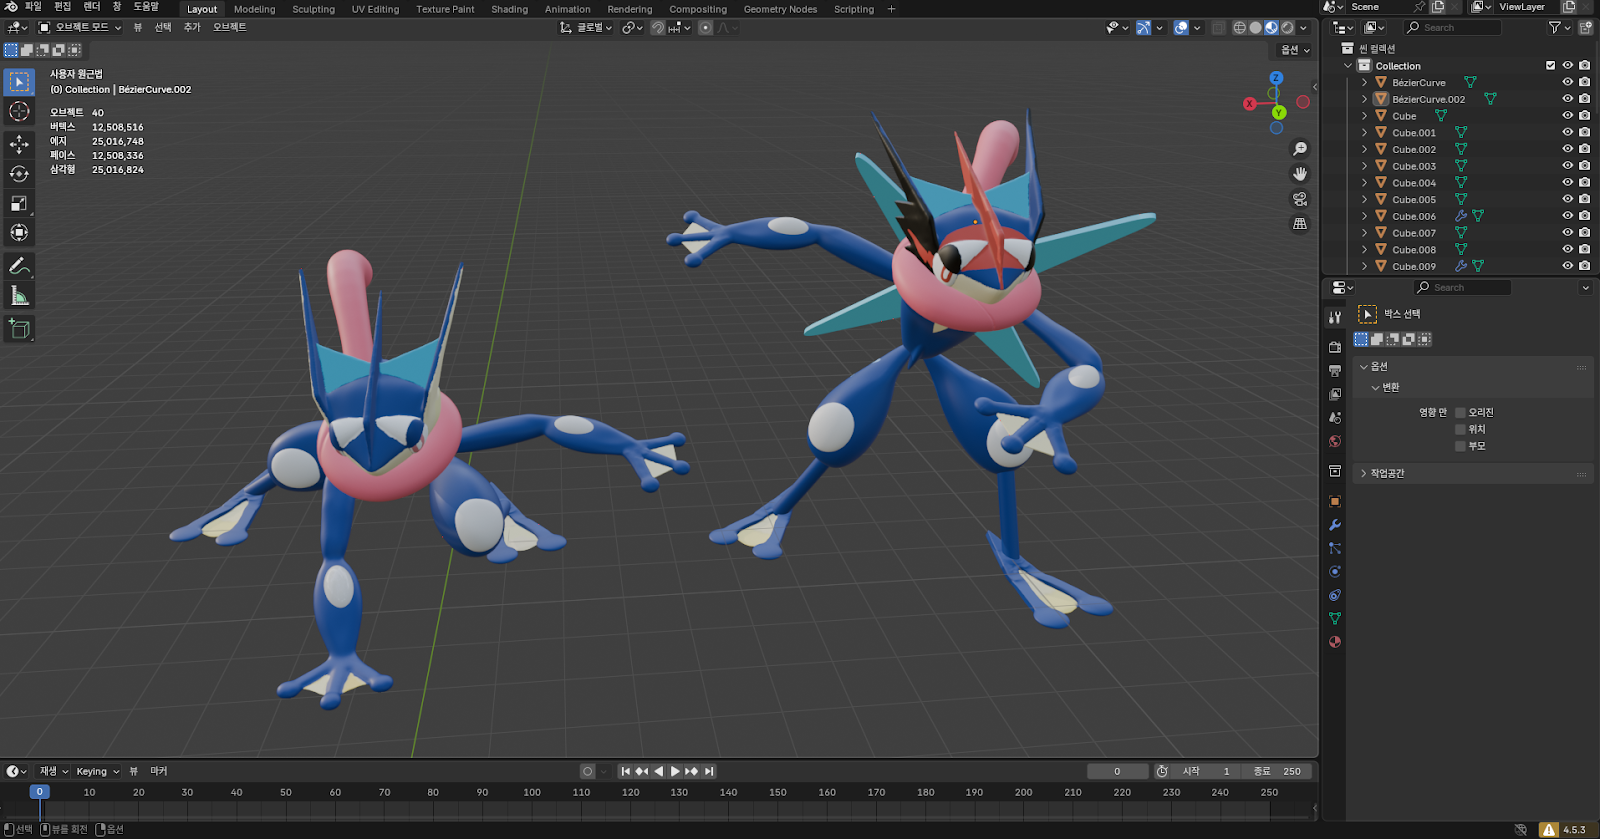Screen dimensions: 1600x839
Task: Choose the Move tool
Action: click(19, 145)
